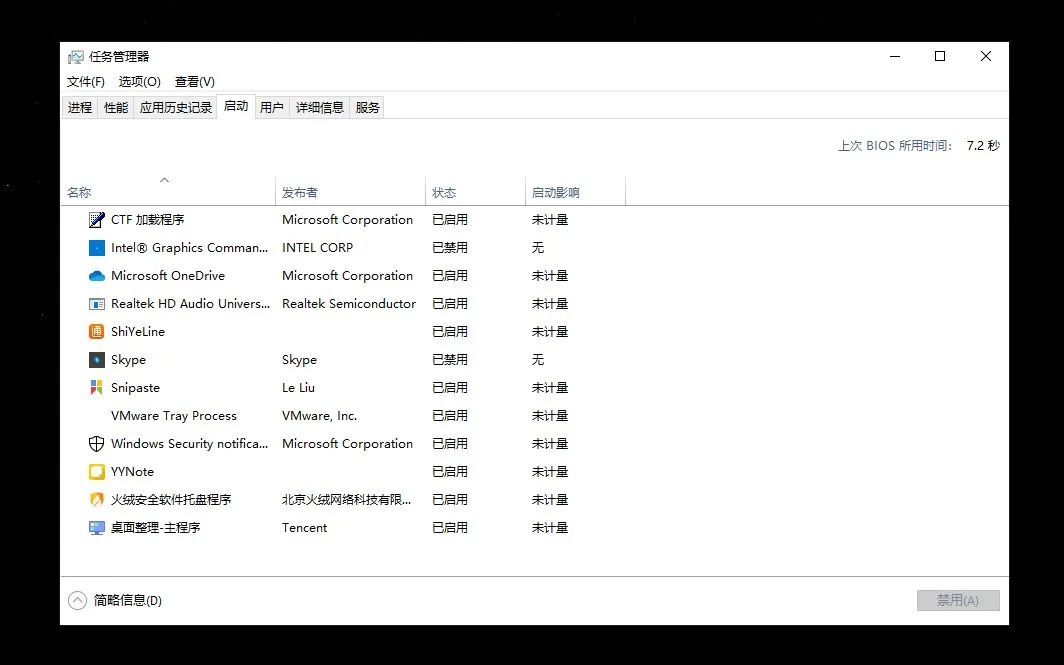Switch to the 性能 tab

point(116,107)
